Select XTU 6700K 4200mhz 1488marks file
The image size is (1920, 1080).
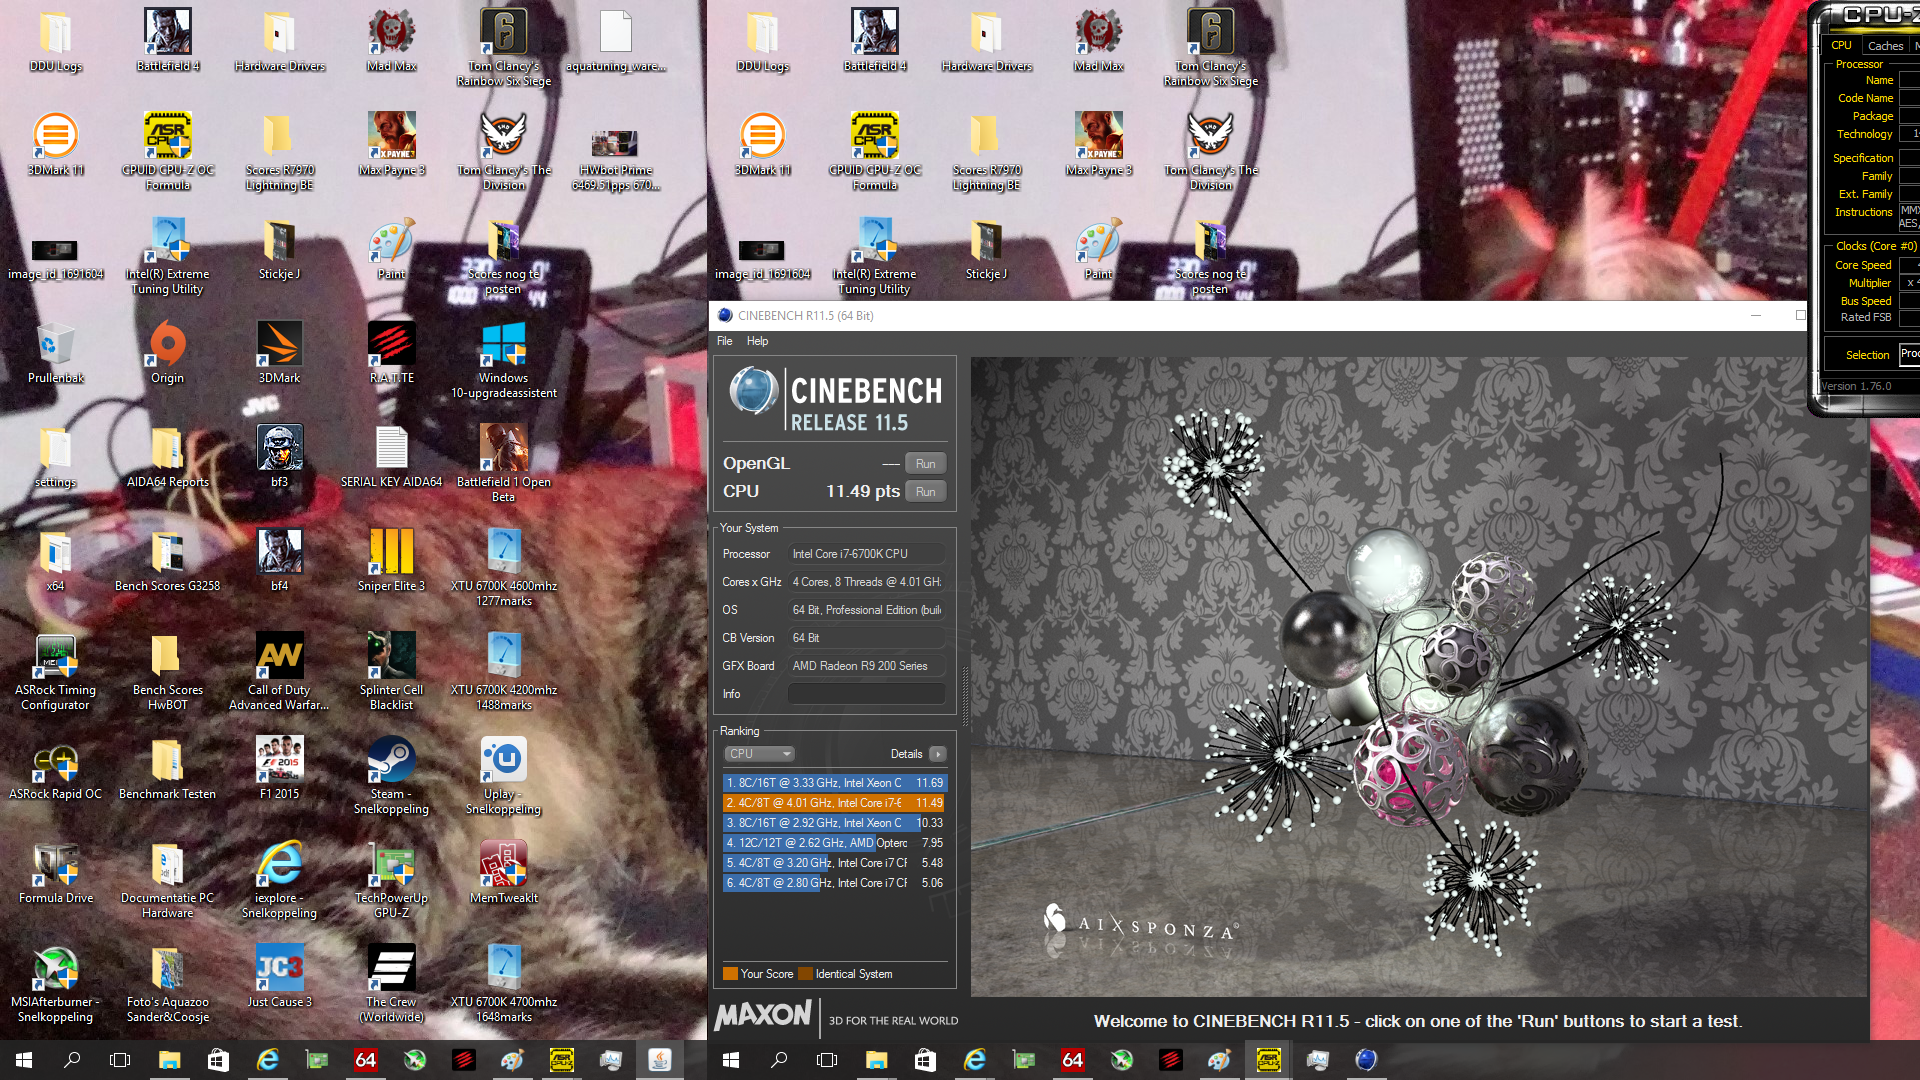coord(503,672)
